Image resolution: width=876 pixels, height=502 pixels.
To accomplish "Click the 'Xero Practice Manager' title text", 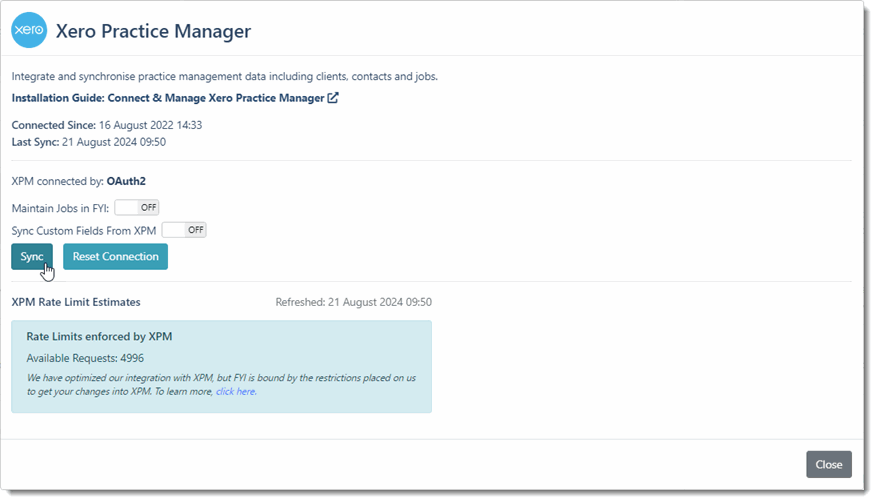I will [x=154, y=31].
